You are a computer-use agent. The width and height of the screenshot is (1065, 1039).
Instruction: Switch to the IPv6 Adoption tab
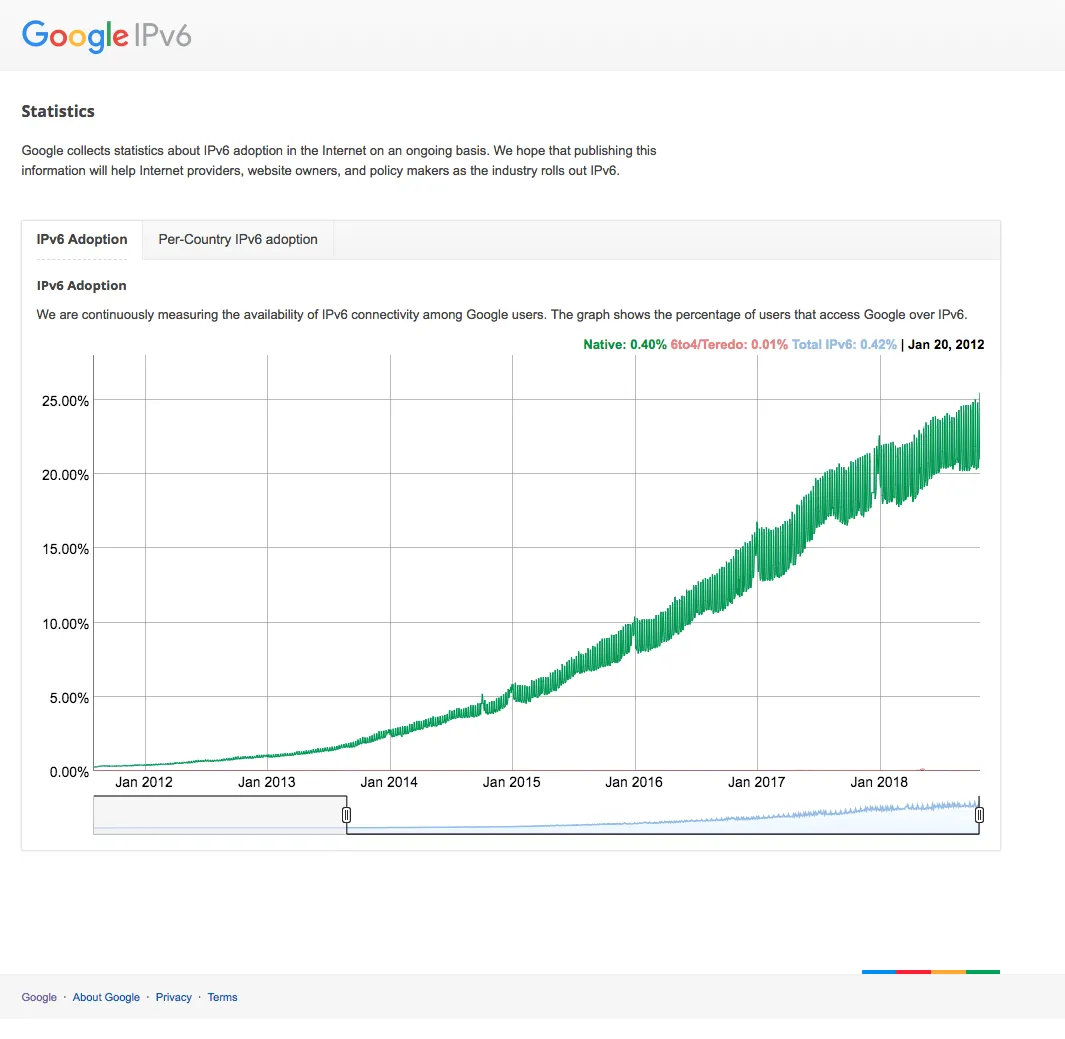coord(82,240)
